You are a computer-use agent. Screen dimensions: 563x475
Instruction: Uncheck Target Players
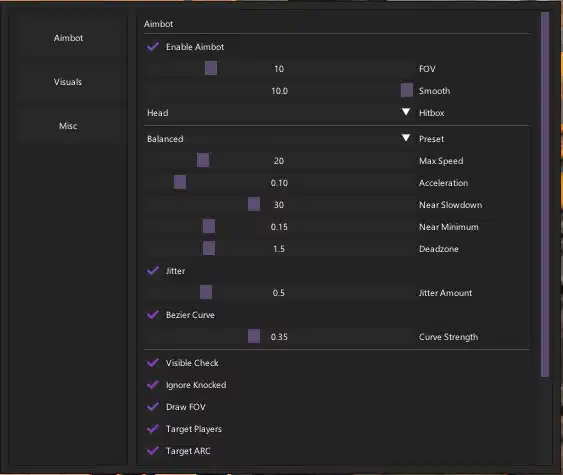153,429
